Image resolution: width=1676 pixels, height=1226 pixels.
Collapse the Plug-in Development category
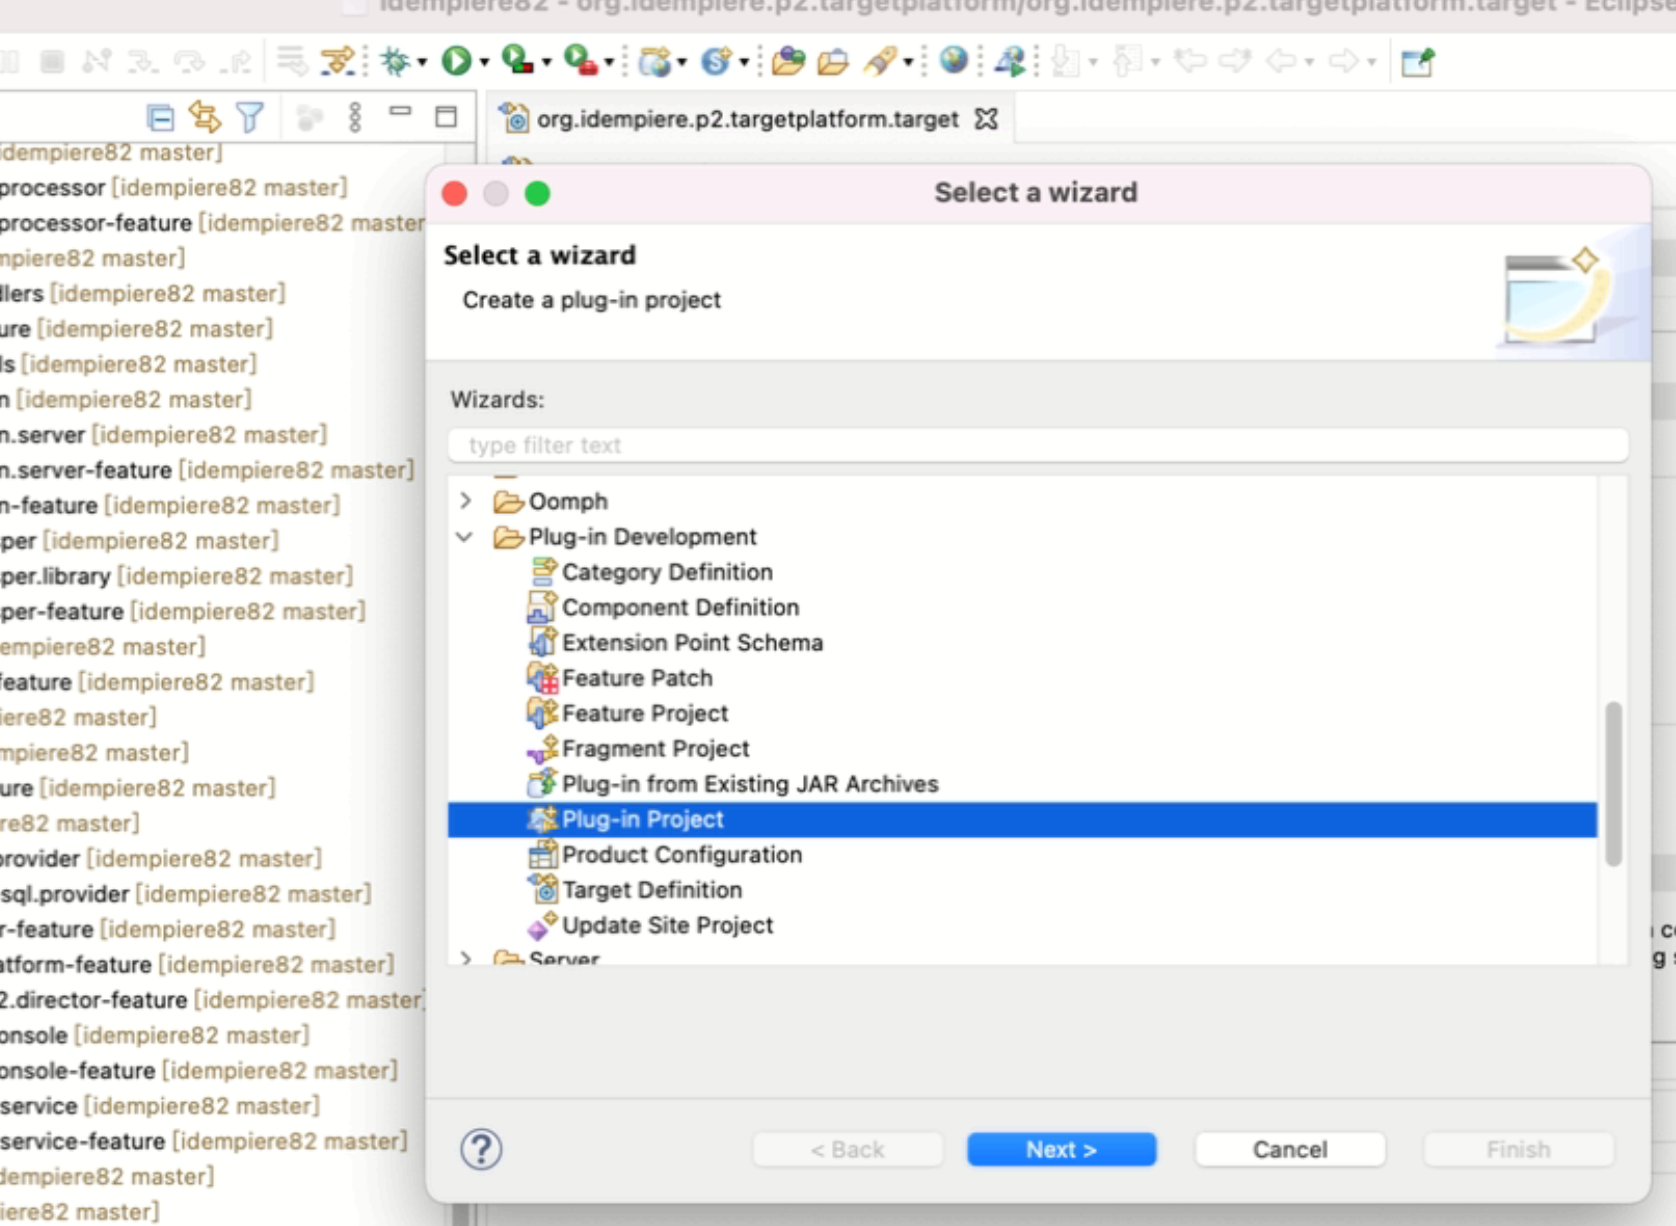point(464,537)
